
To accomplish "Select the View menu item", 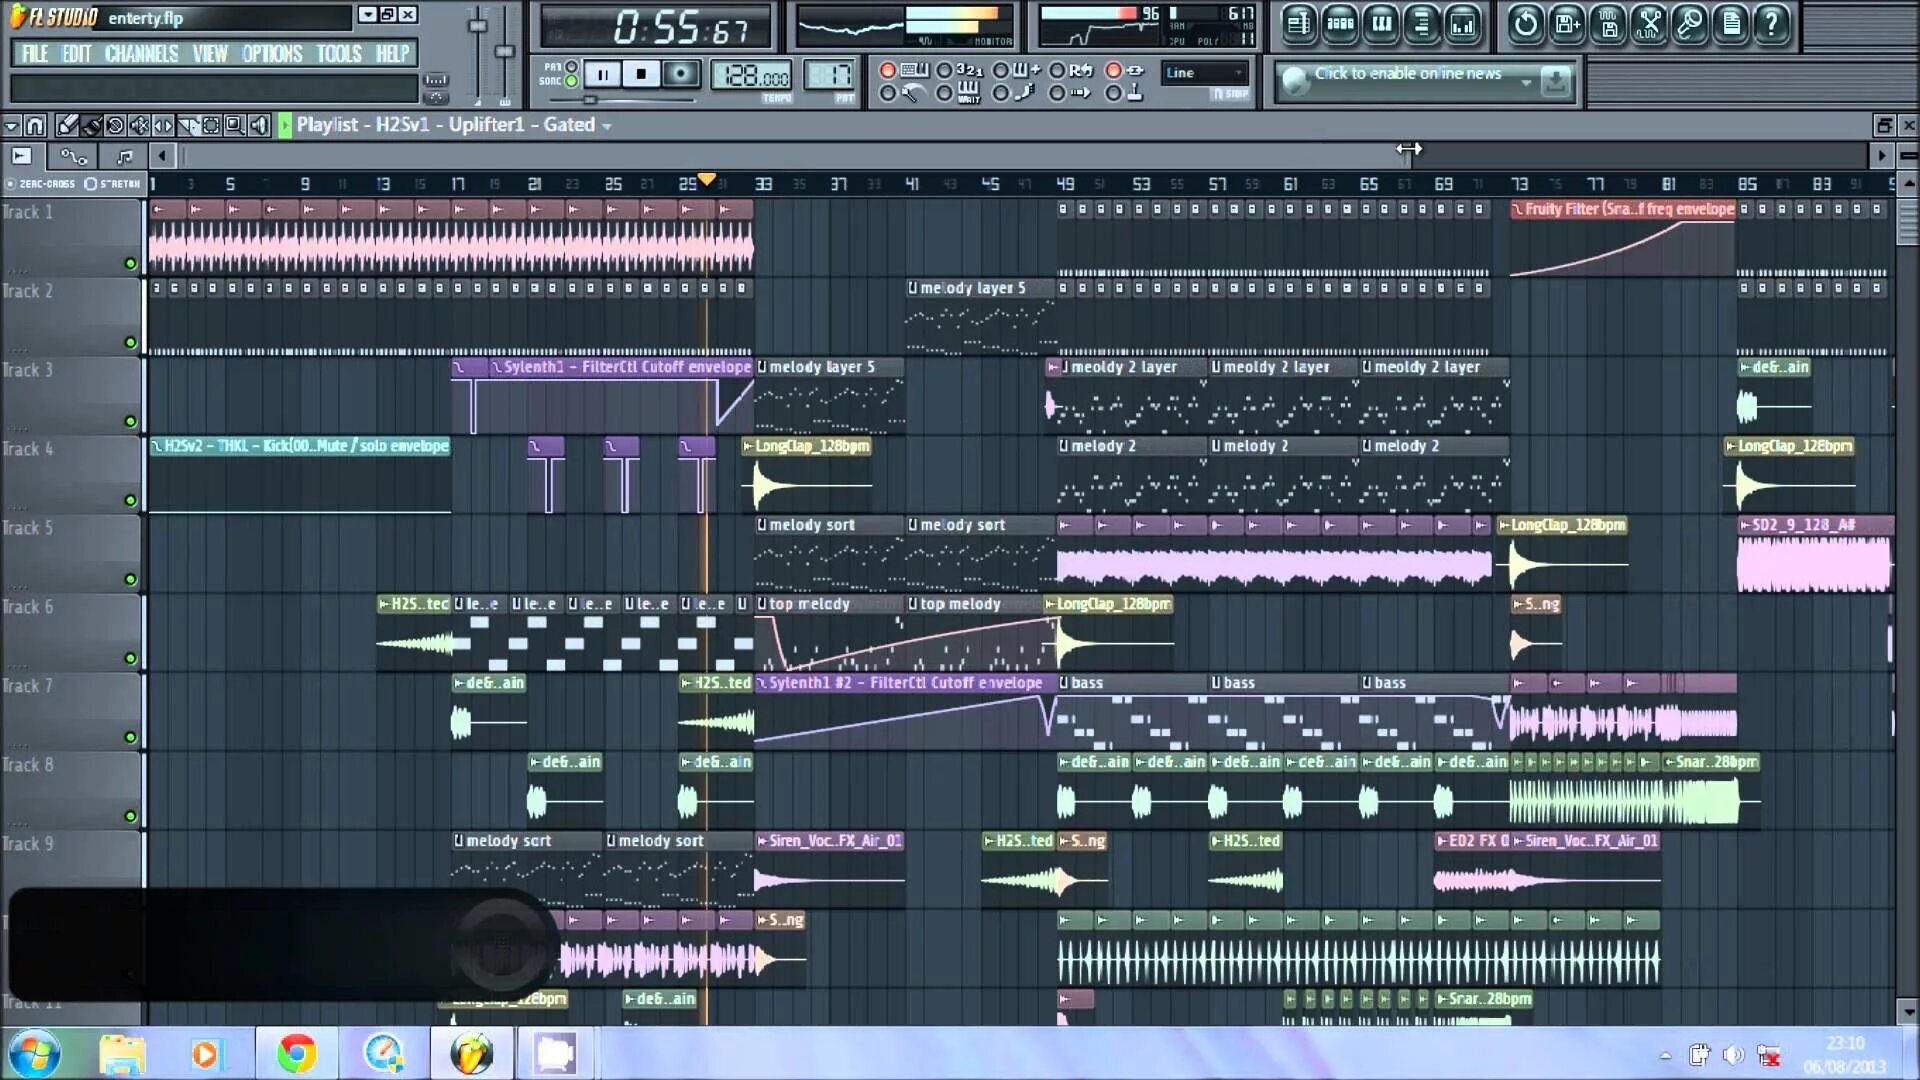I will pos(211,53).
